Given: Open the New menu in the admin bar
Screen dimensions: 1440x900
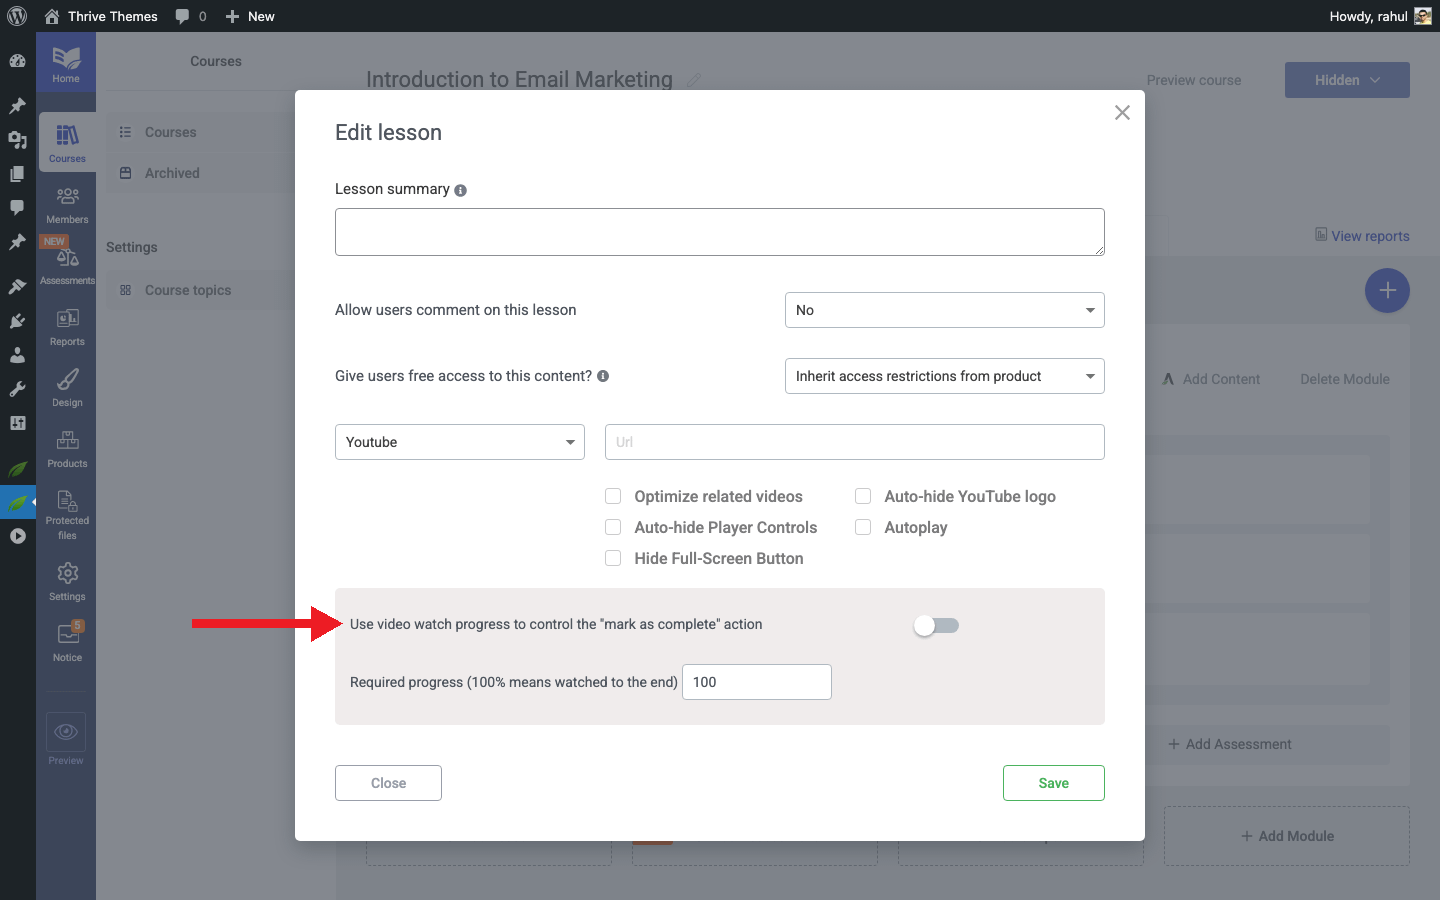Looking at the screenshot, I should pos(249,16).
